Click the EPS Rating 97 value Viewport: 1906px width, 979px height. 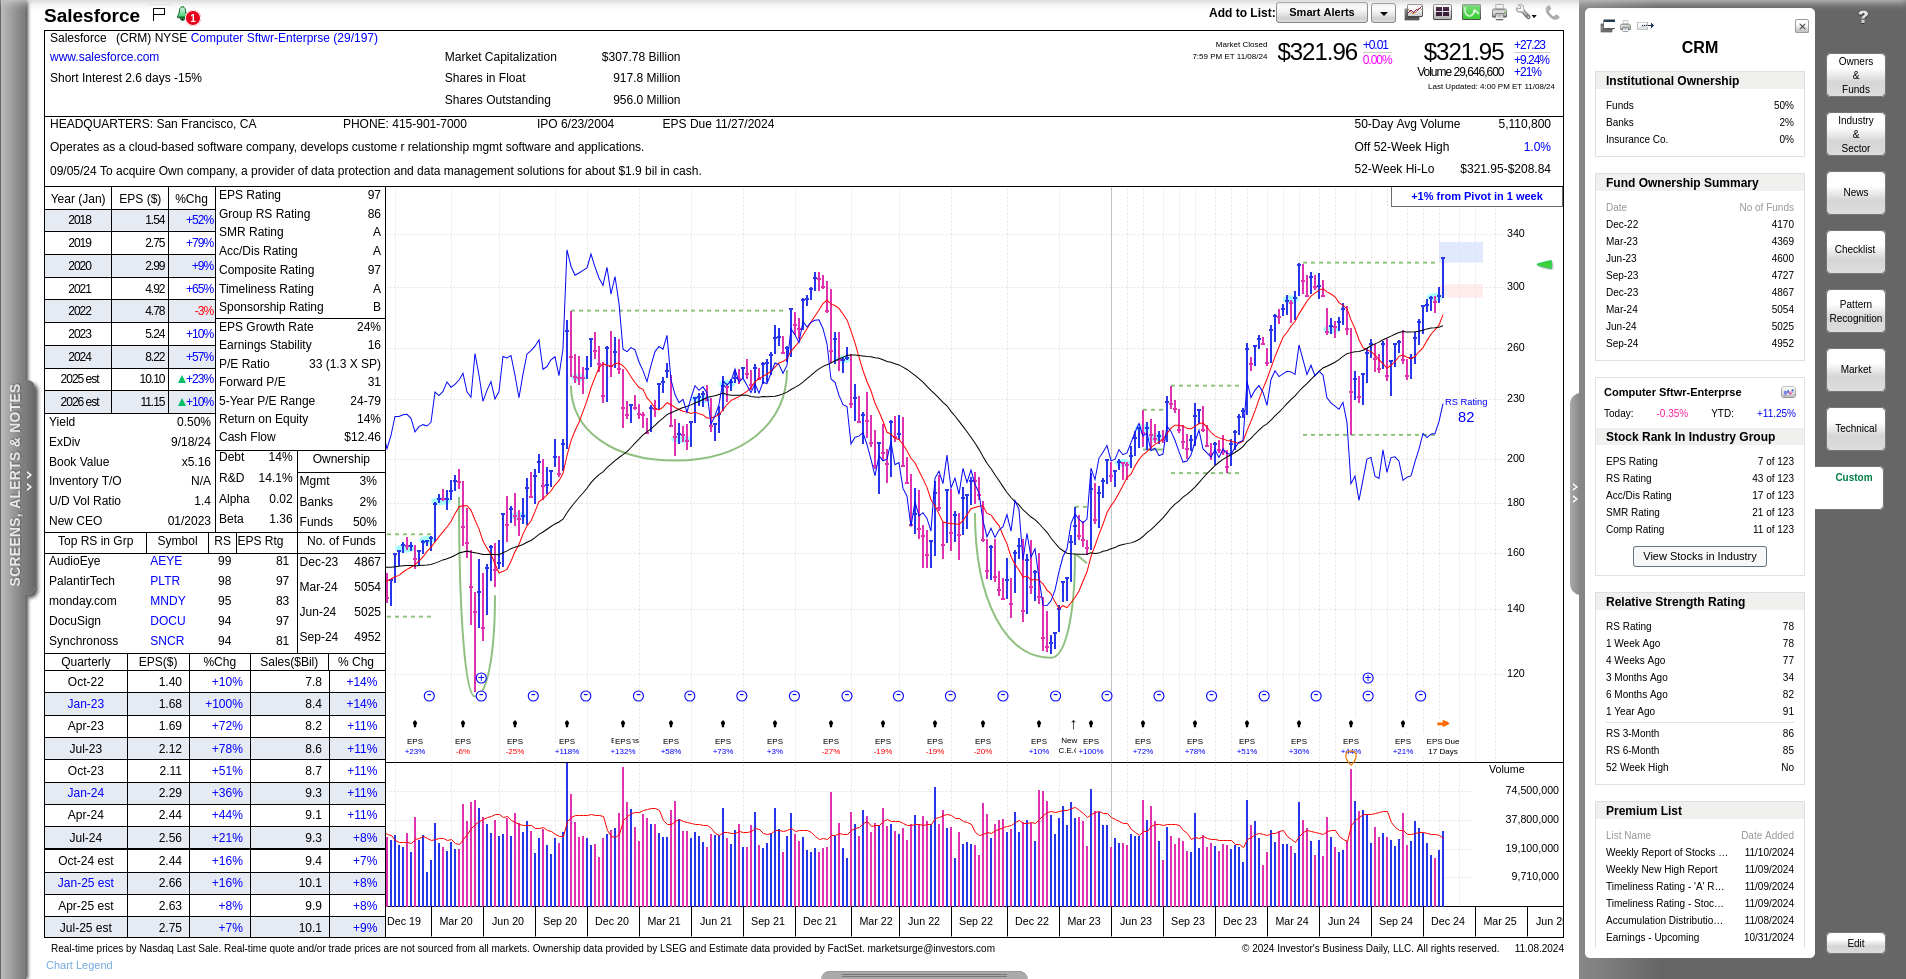[374, 195]
